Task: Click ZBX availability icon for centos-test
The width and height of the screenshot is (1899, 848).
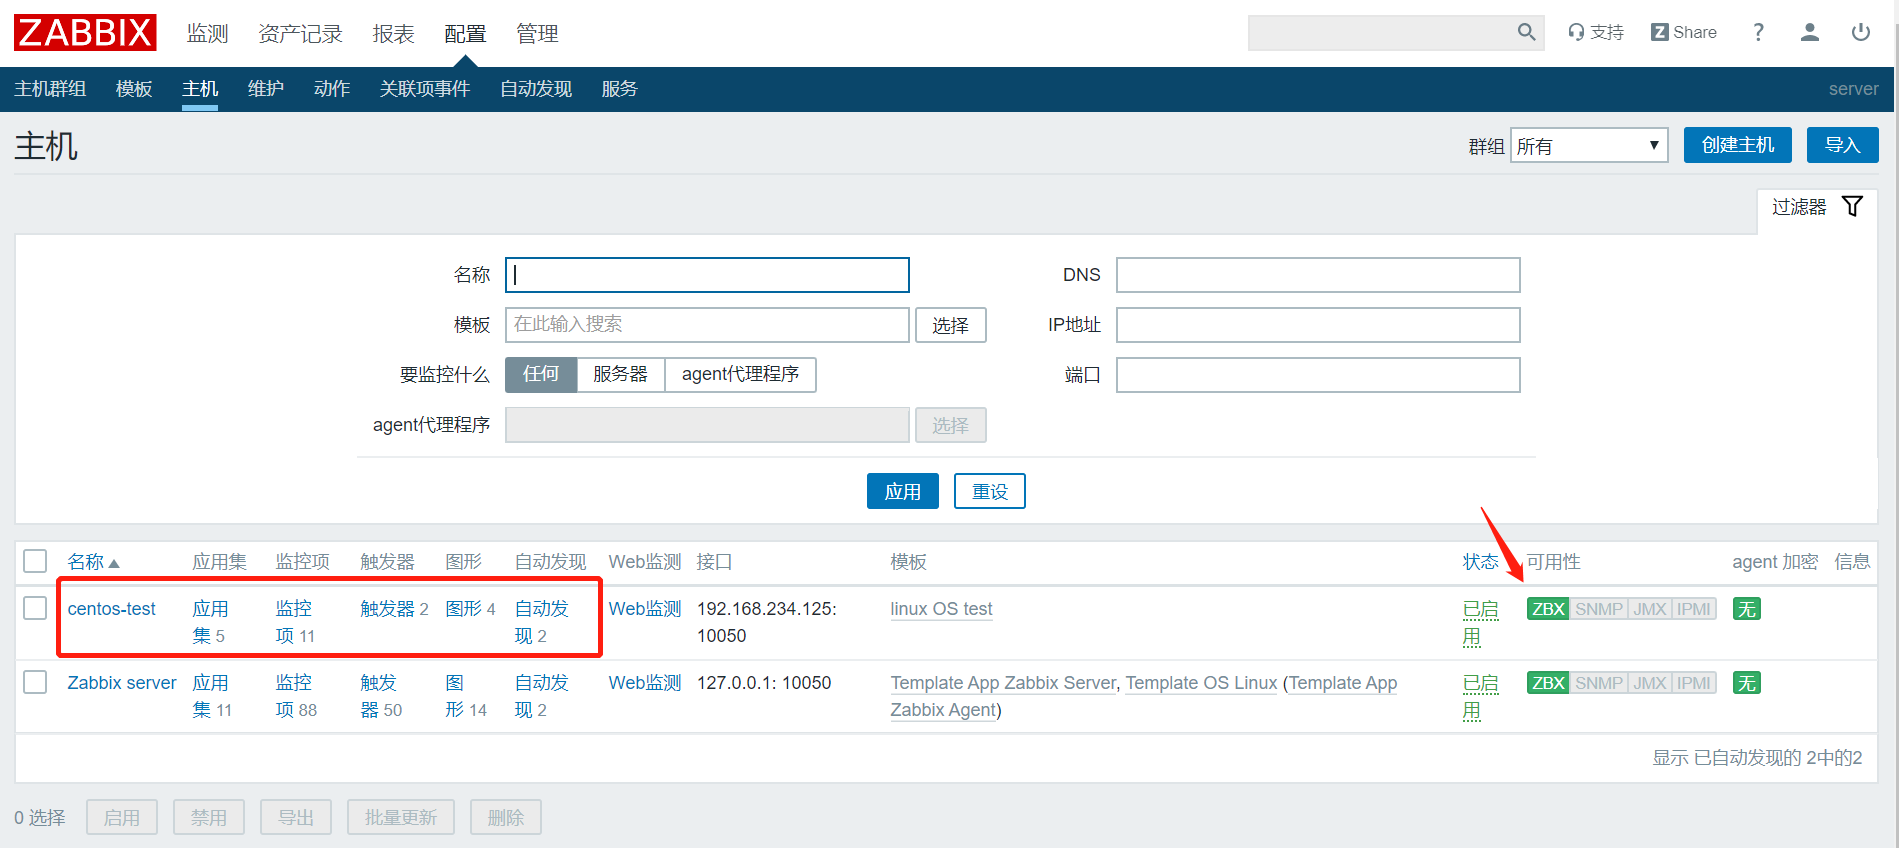Action: (x=1548, y=609)
